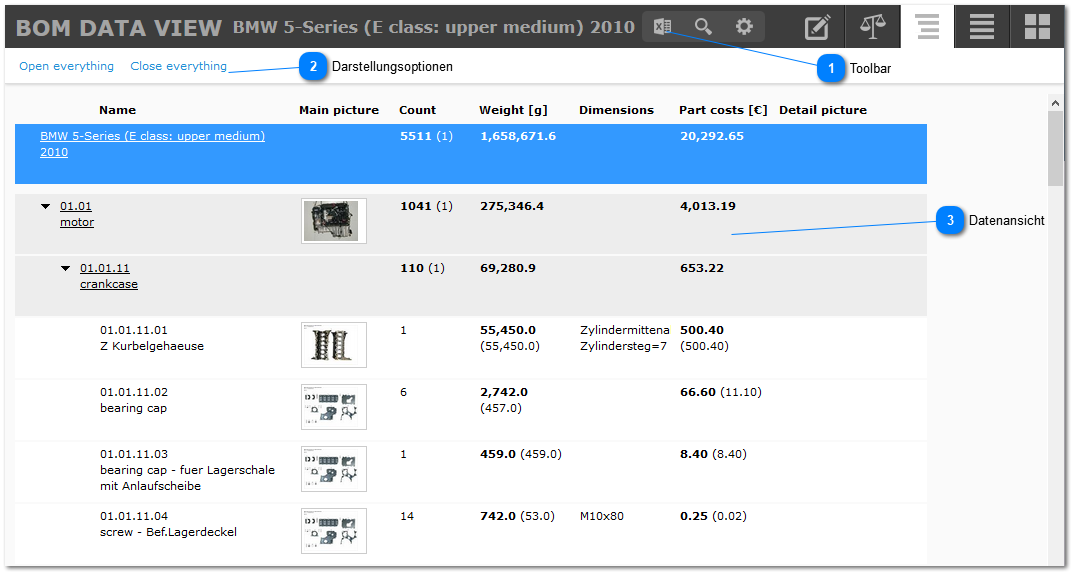Click the motor weight 275,346.4
Viewport: 1074px width, 575px height.
coord(512,206)
